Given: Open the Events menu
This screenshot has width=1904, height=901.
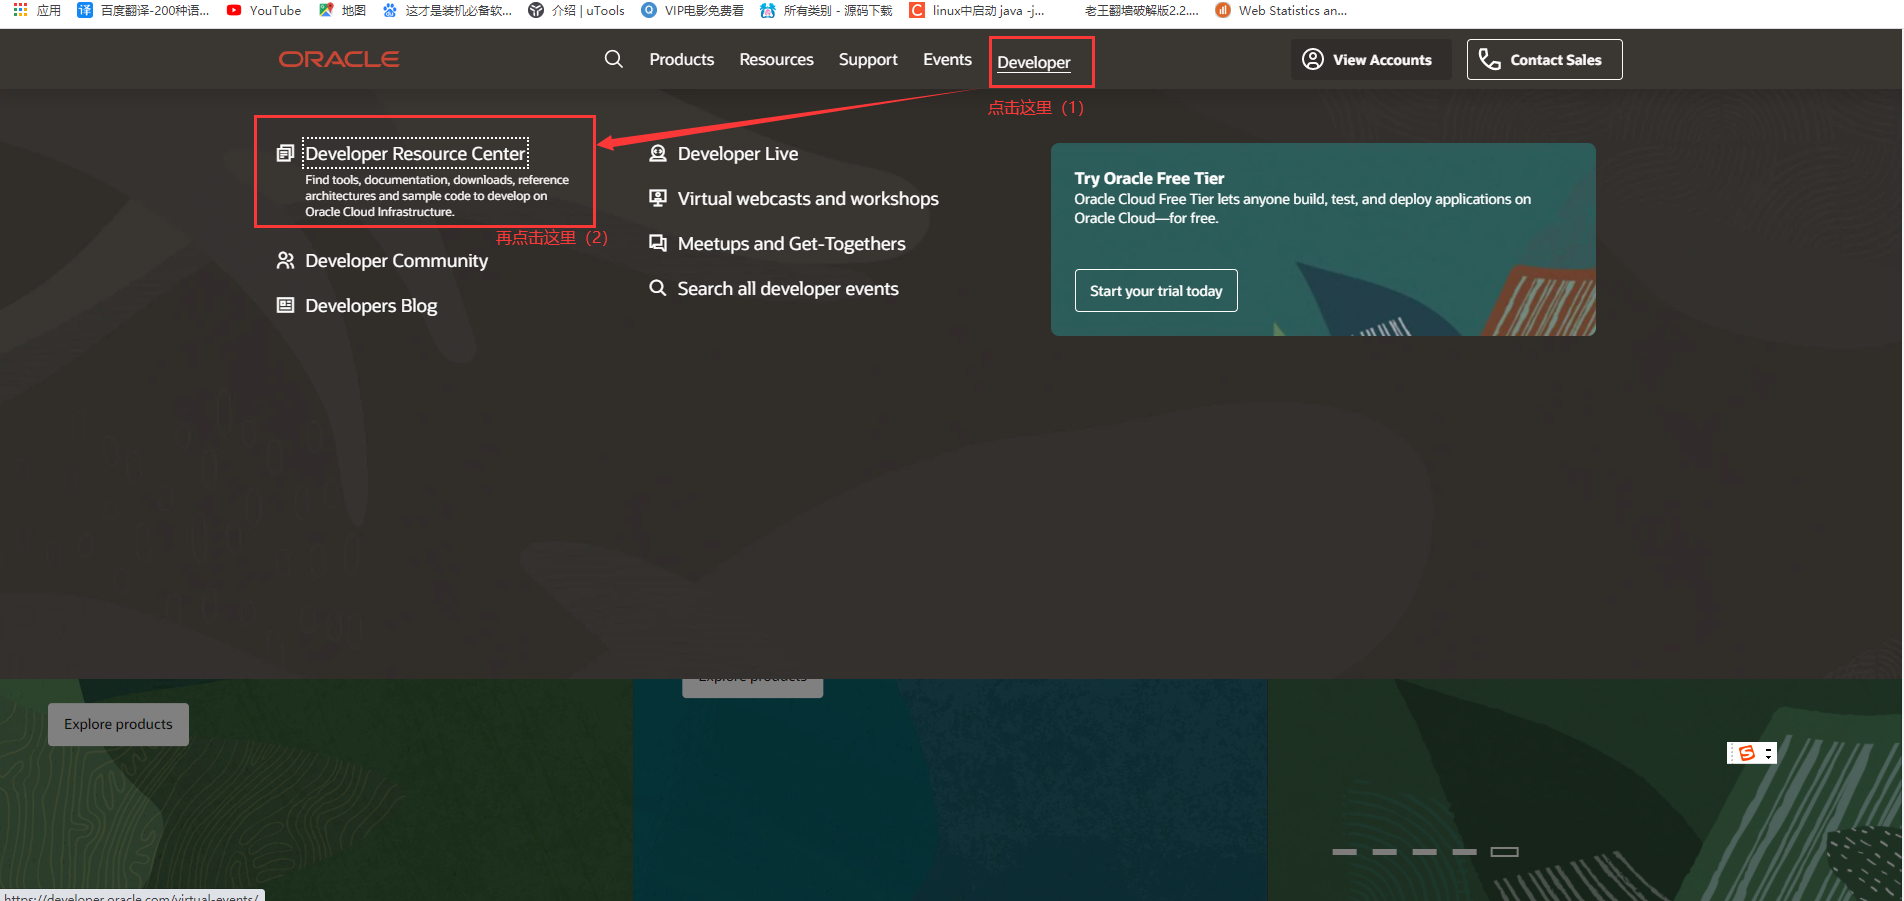Looking at the screenshot, I should click(947, 59).
